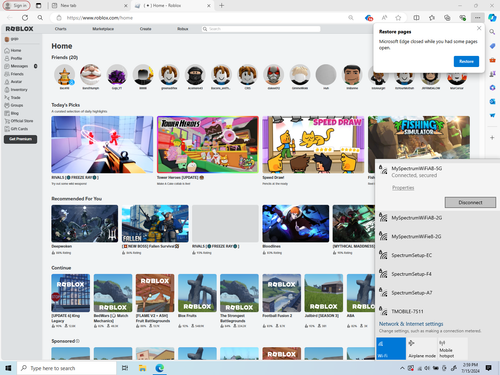Open Robux in Roblox top nav

[x=183, y=29]
